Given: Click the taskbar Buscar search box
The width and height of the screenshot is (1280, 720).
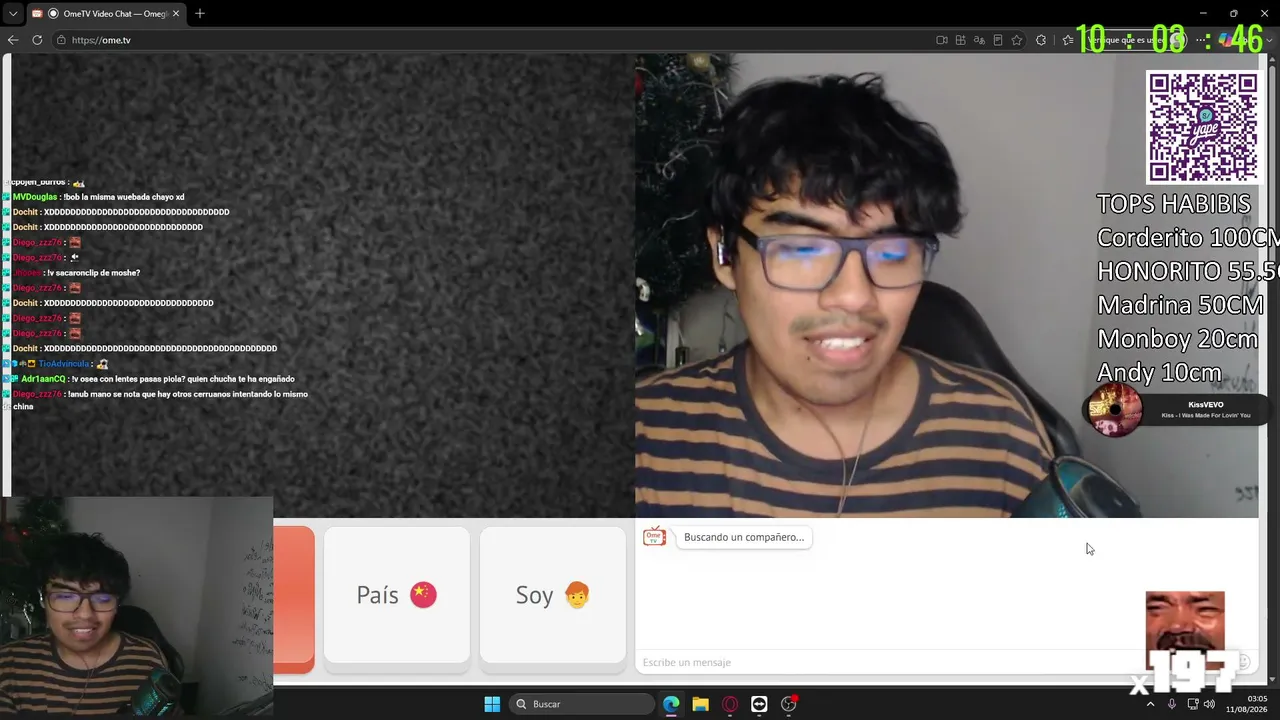Looking at the screenshot, I should [x=580, y=704].
